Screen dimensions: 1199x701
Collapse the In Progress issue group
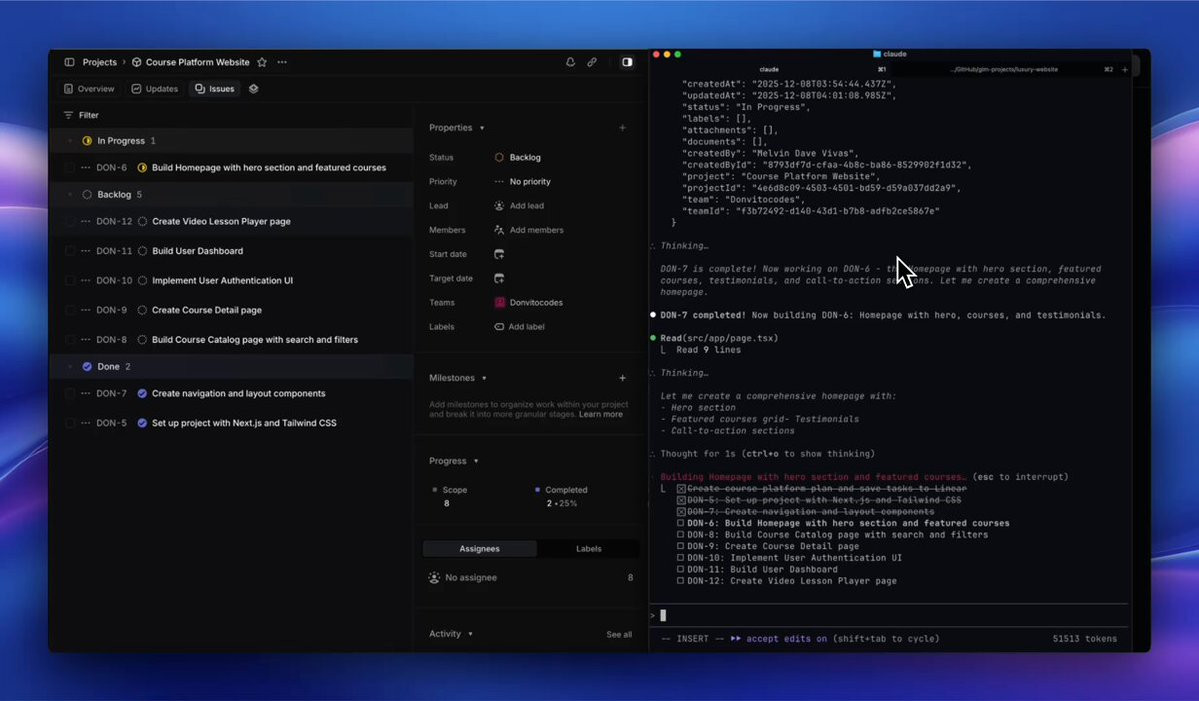click(x=70, y=141)
